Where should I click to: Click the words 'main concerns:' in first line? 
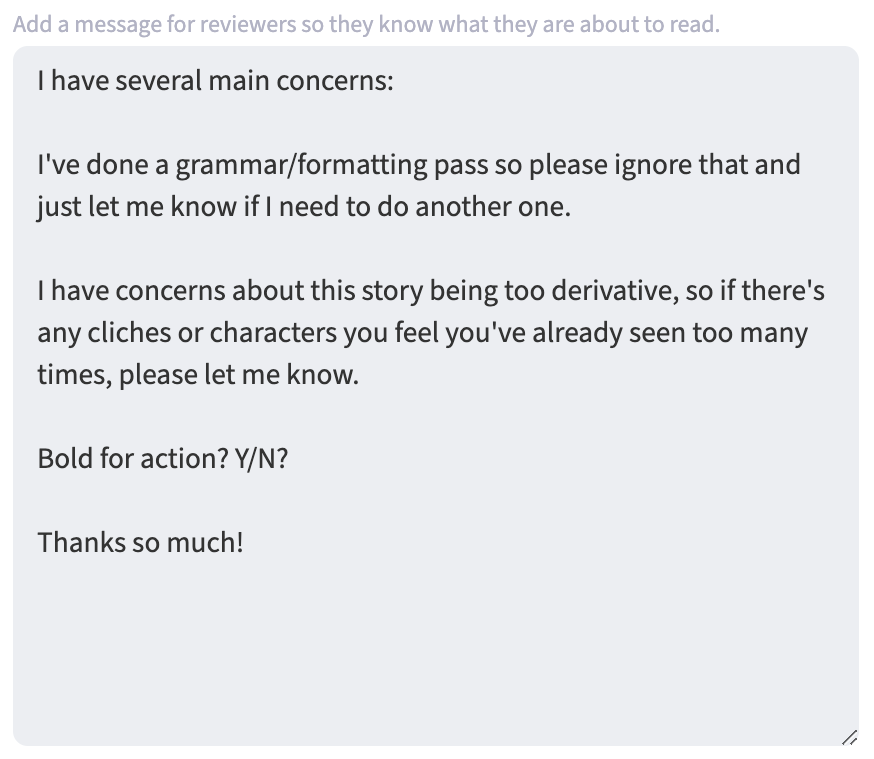coord(300,80)
